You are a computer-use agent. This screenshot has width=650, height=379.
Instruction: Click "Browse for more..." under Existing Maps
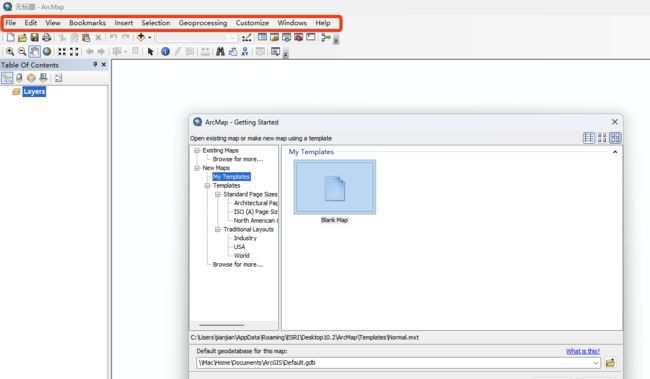pos(238,159)
